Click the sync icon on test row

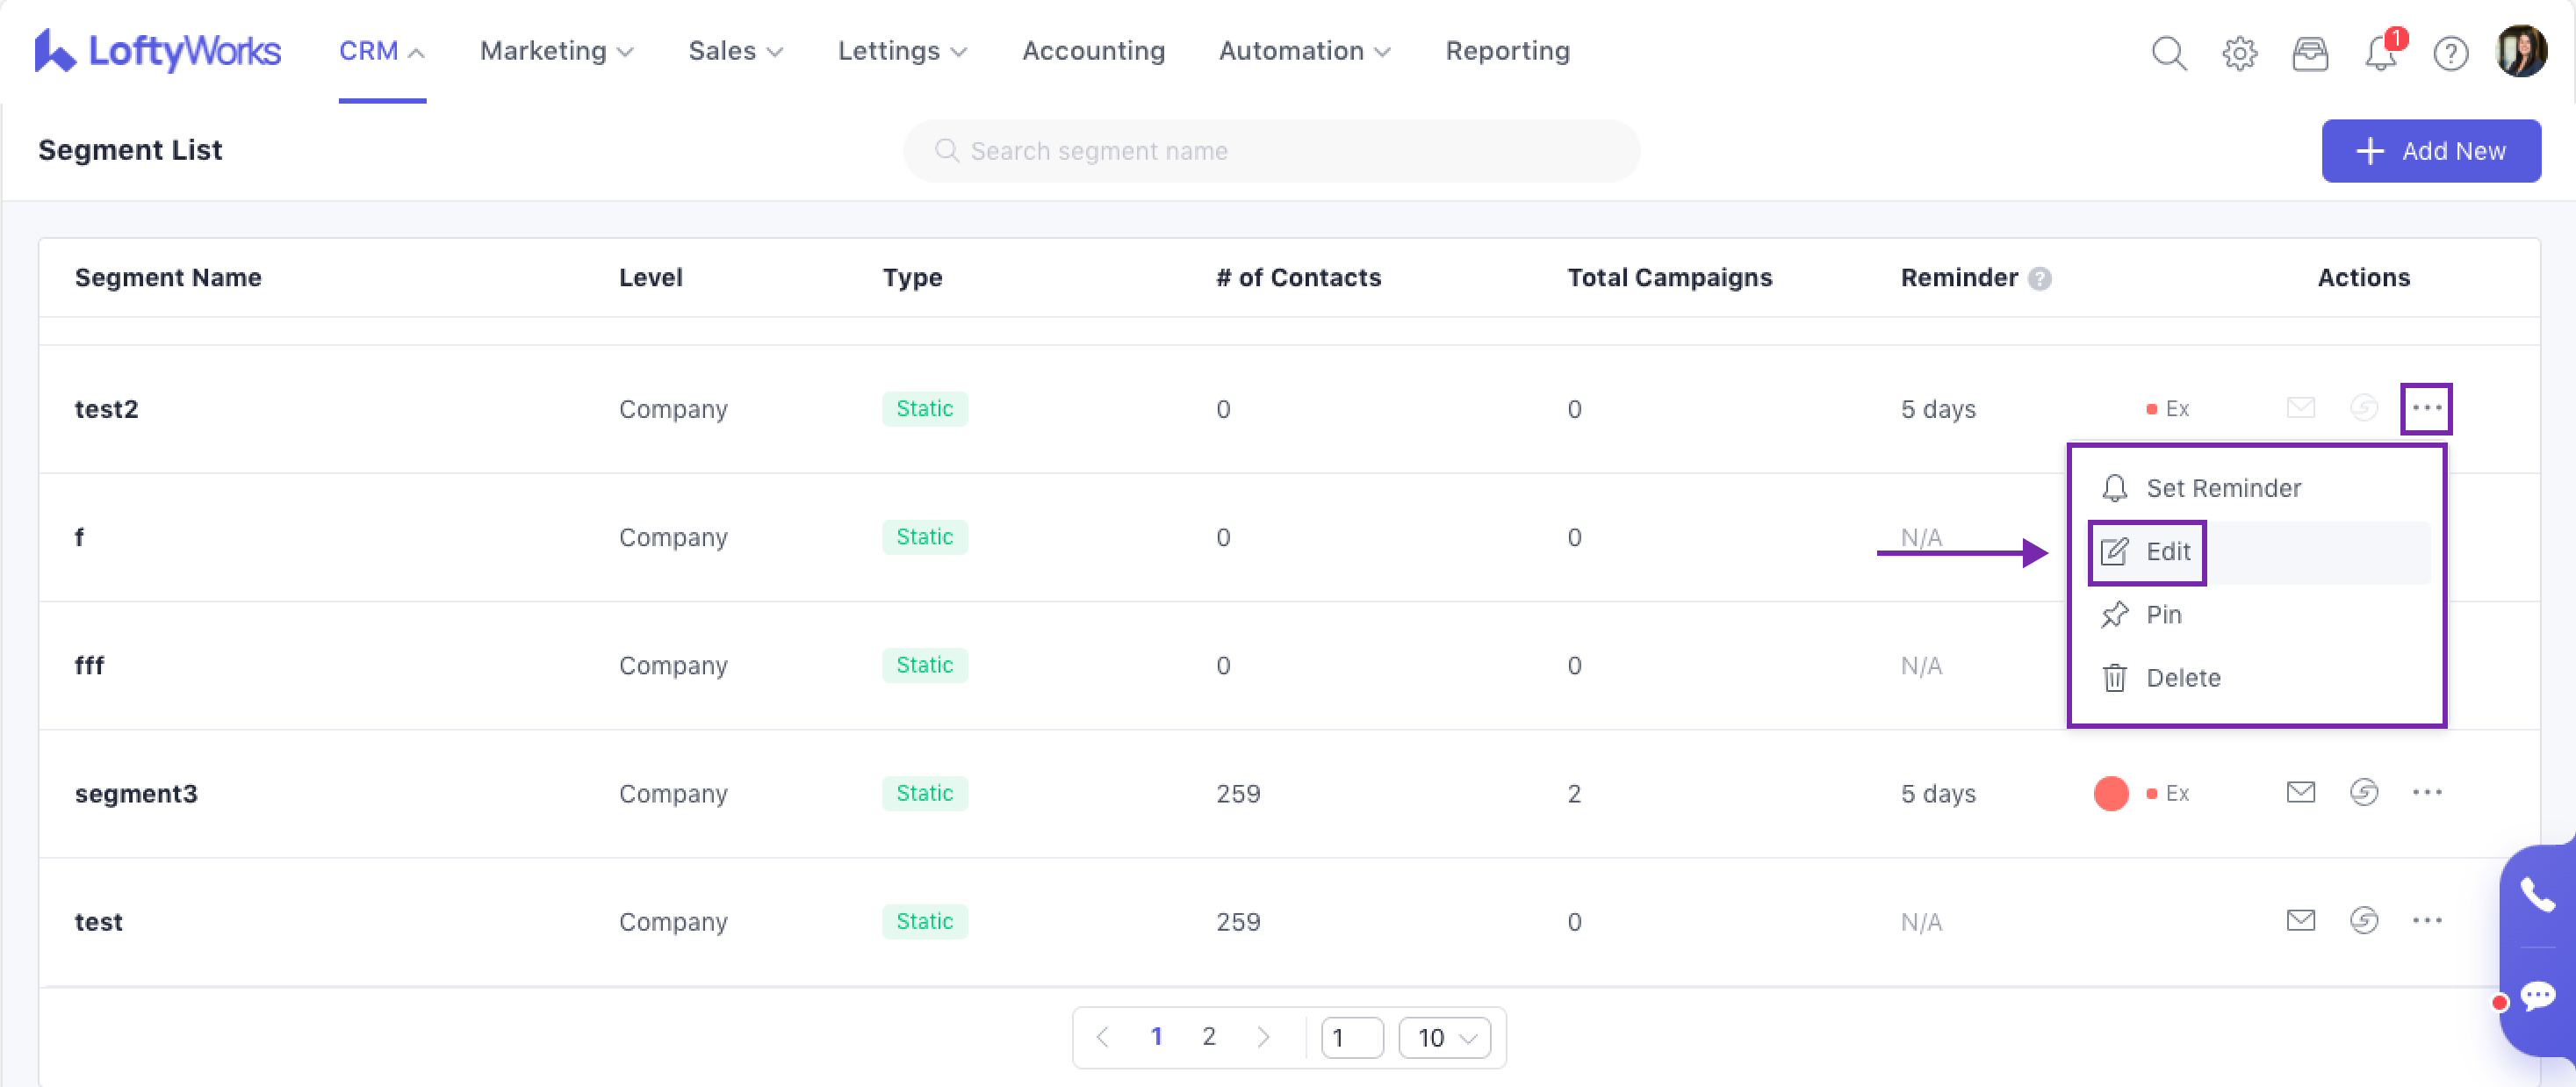[2363, 920]
